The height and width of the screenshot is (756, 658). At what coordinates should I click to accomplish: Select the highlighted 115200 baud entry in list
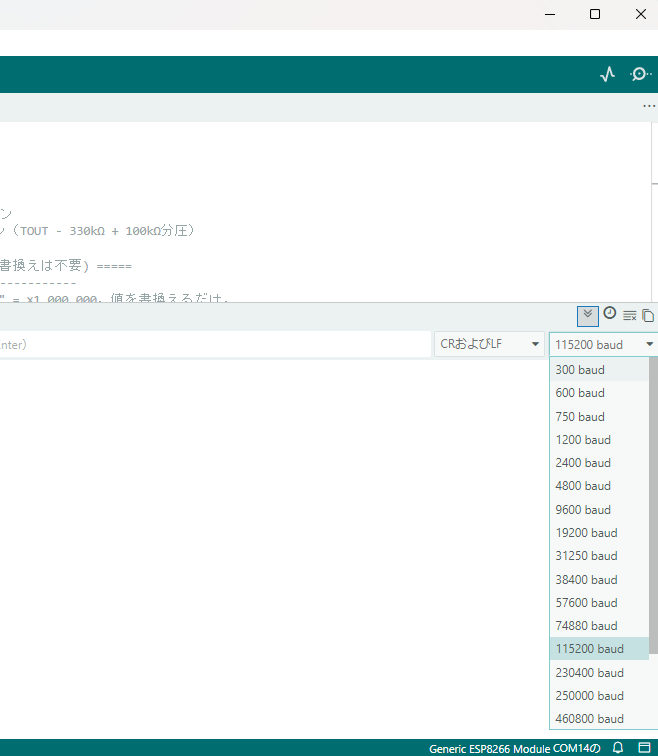point(599,649)
